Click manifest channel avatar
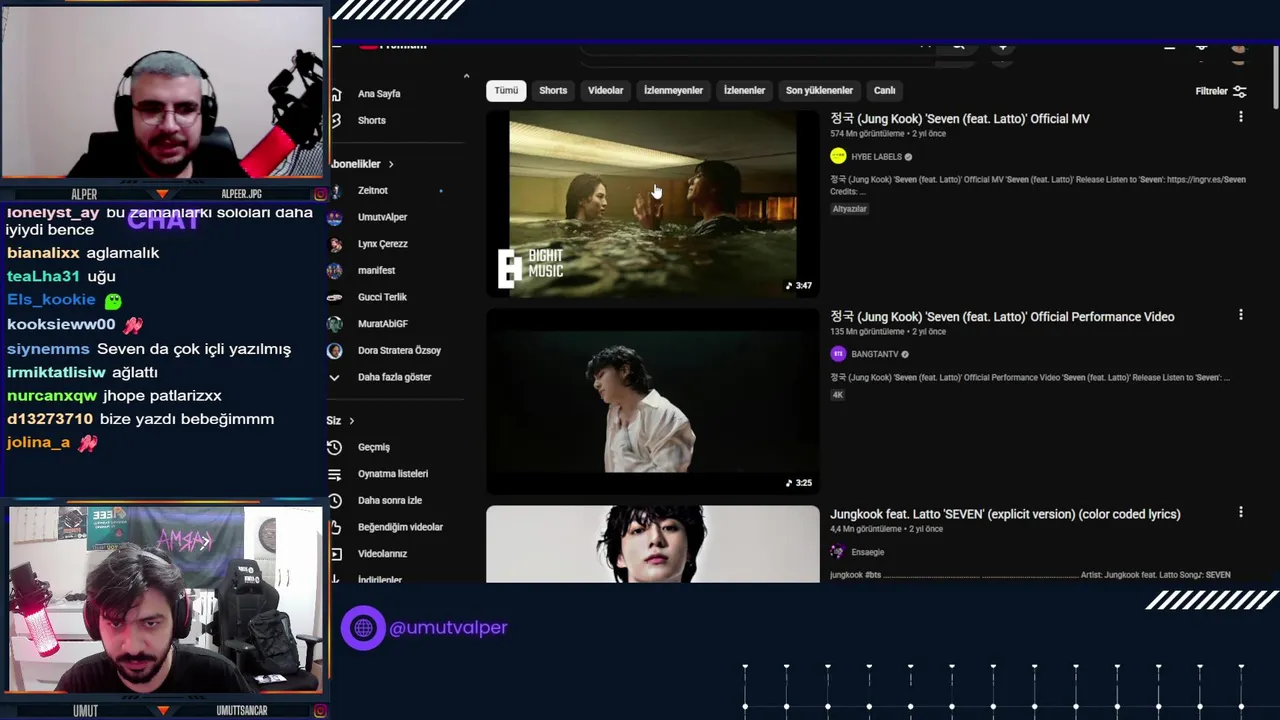 pyautogui.click(x=335, y=270)
